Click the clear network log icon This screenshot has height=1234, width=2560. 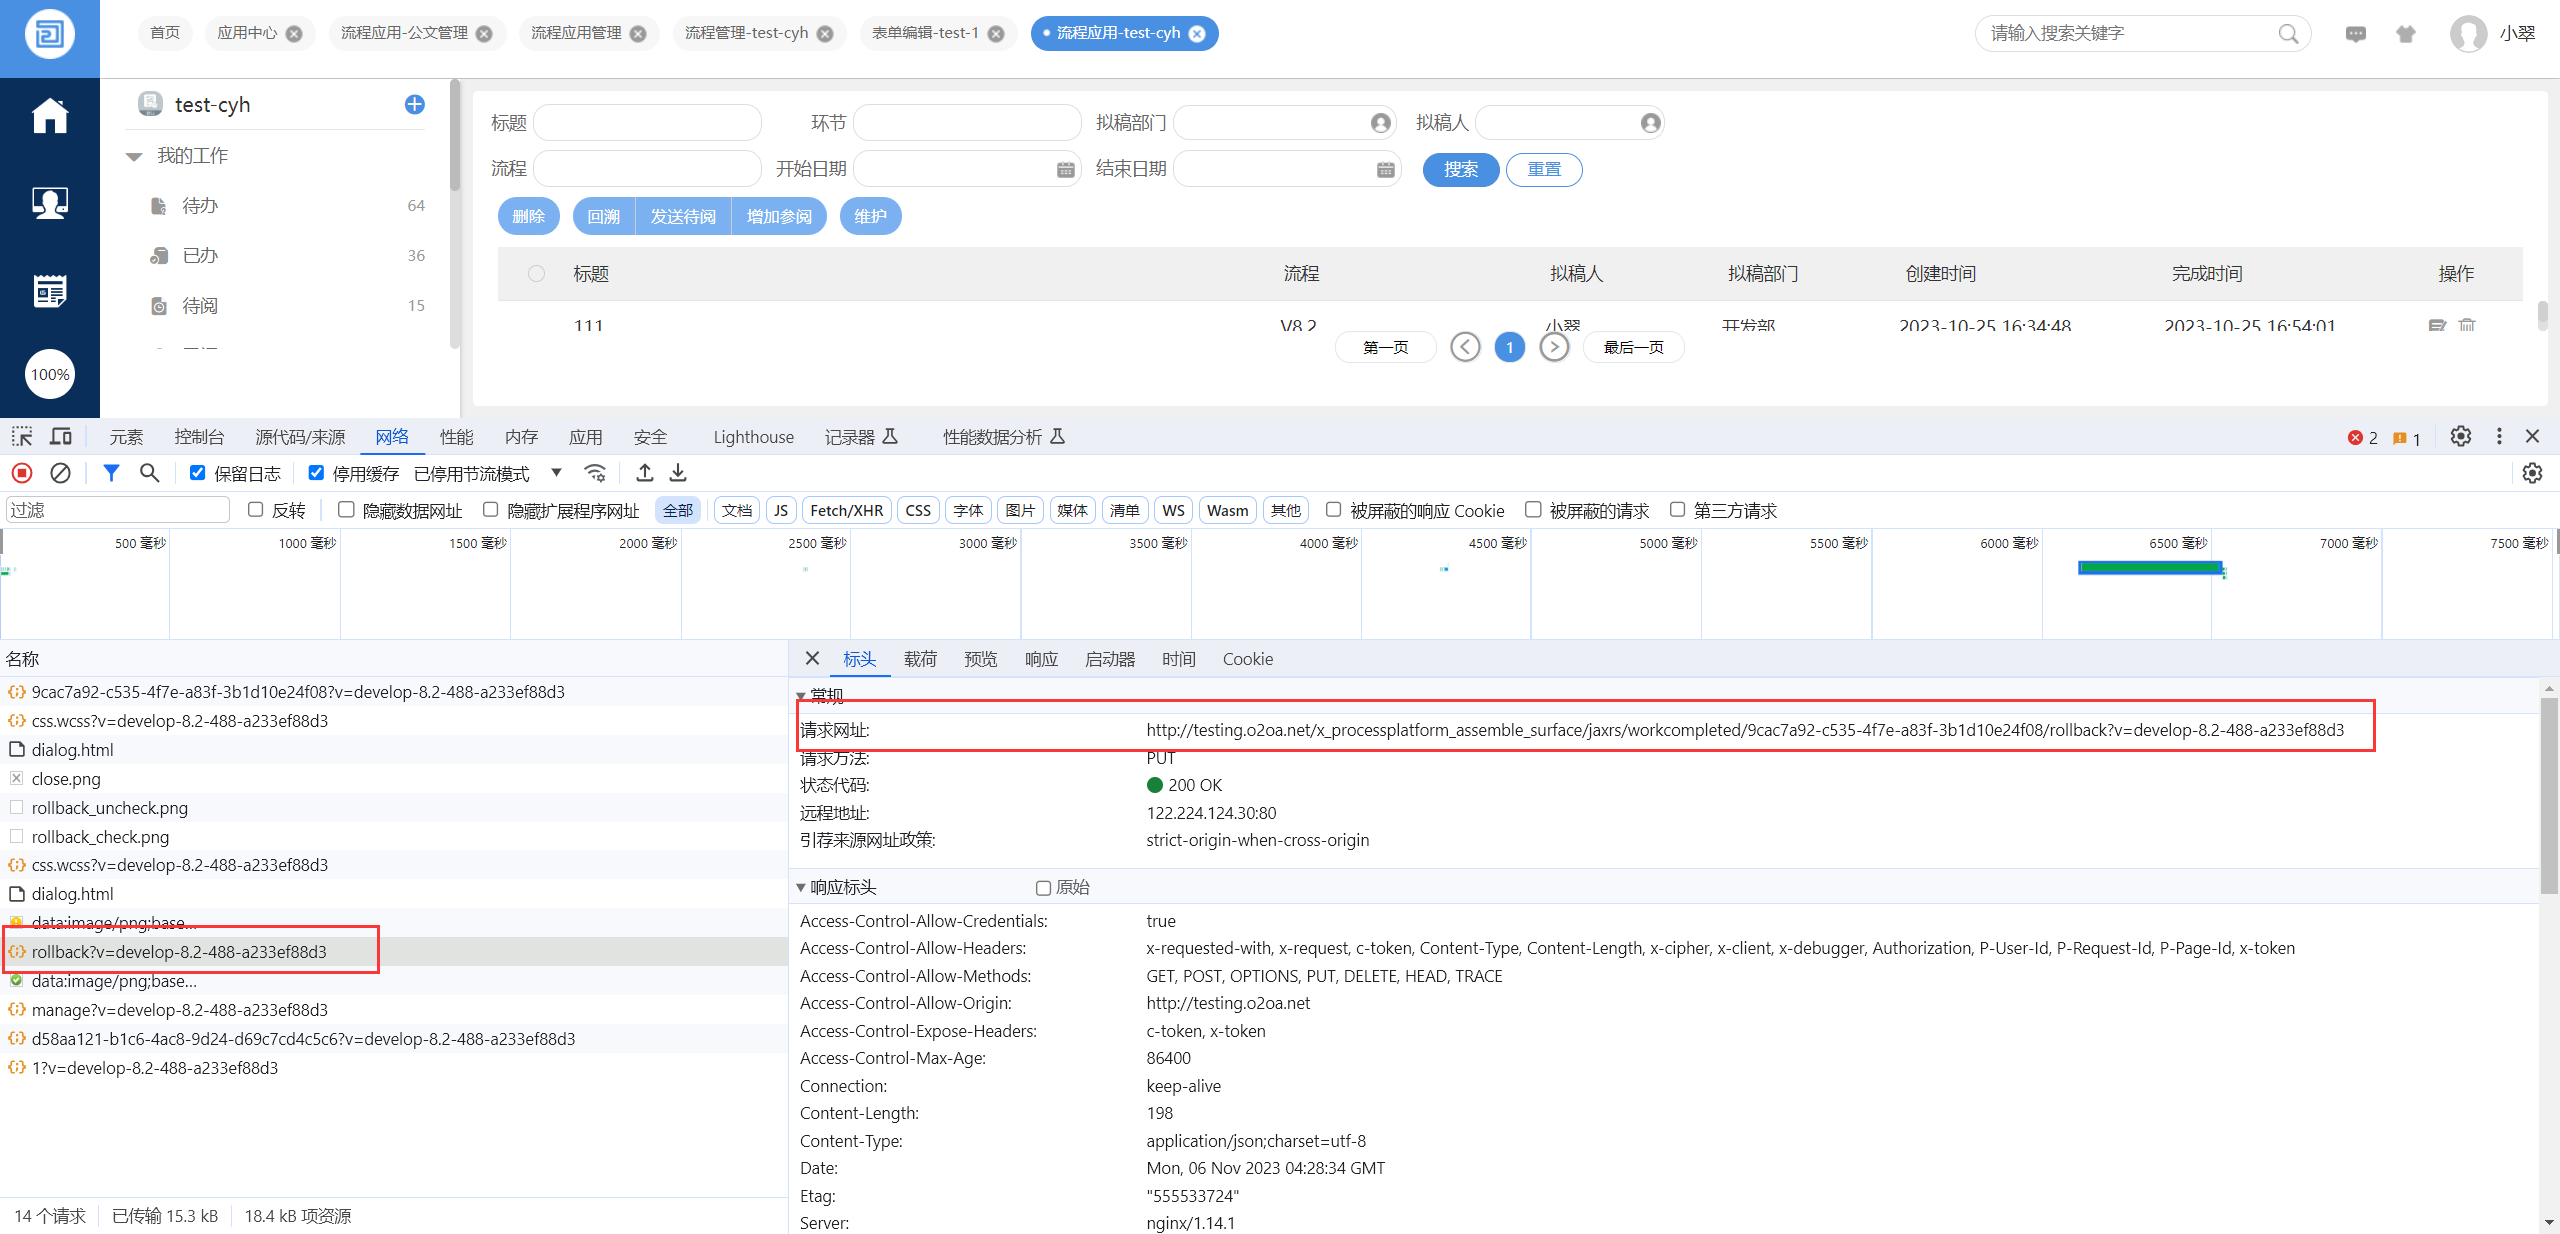[x=60, y=473]
